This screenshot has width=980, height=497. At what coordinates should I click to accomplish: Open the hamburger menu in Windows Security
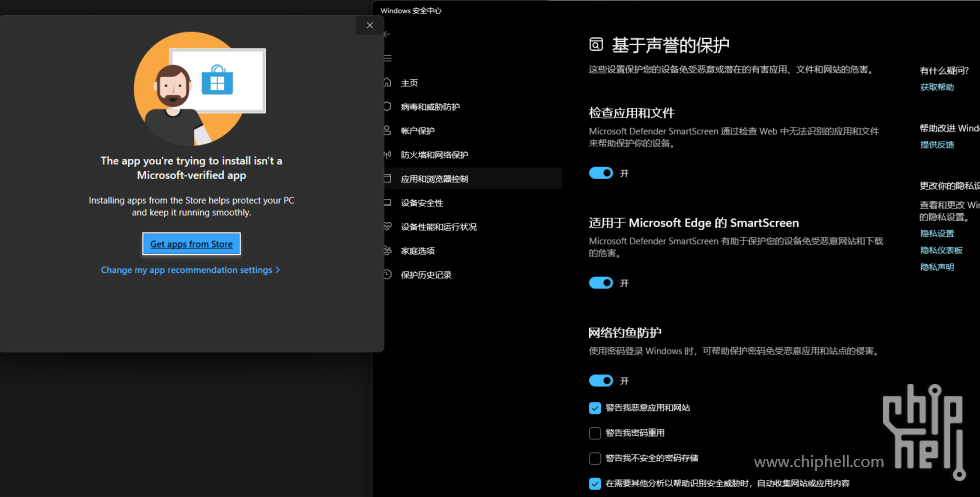[x=388, y=58]
